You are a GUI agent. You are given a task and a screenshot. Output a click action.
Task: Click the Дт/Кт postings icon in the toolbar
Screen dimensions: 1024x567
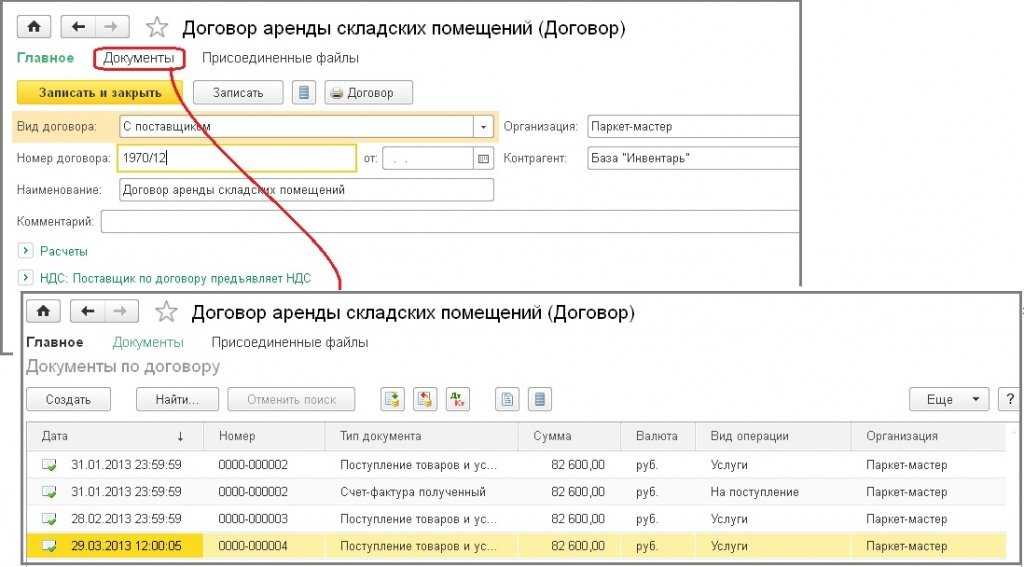[x=458, y=399]
